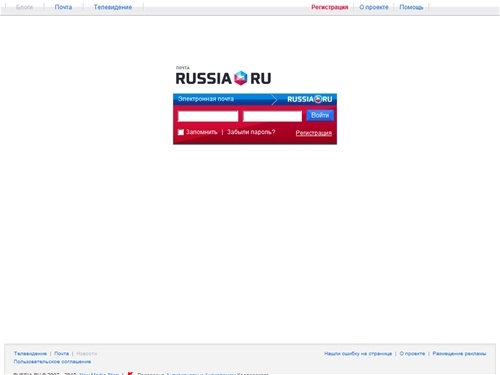Open the Пользовательское соглашение link
The width and height of the screenshot is (500, 375).
click(52, 362)
